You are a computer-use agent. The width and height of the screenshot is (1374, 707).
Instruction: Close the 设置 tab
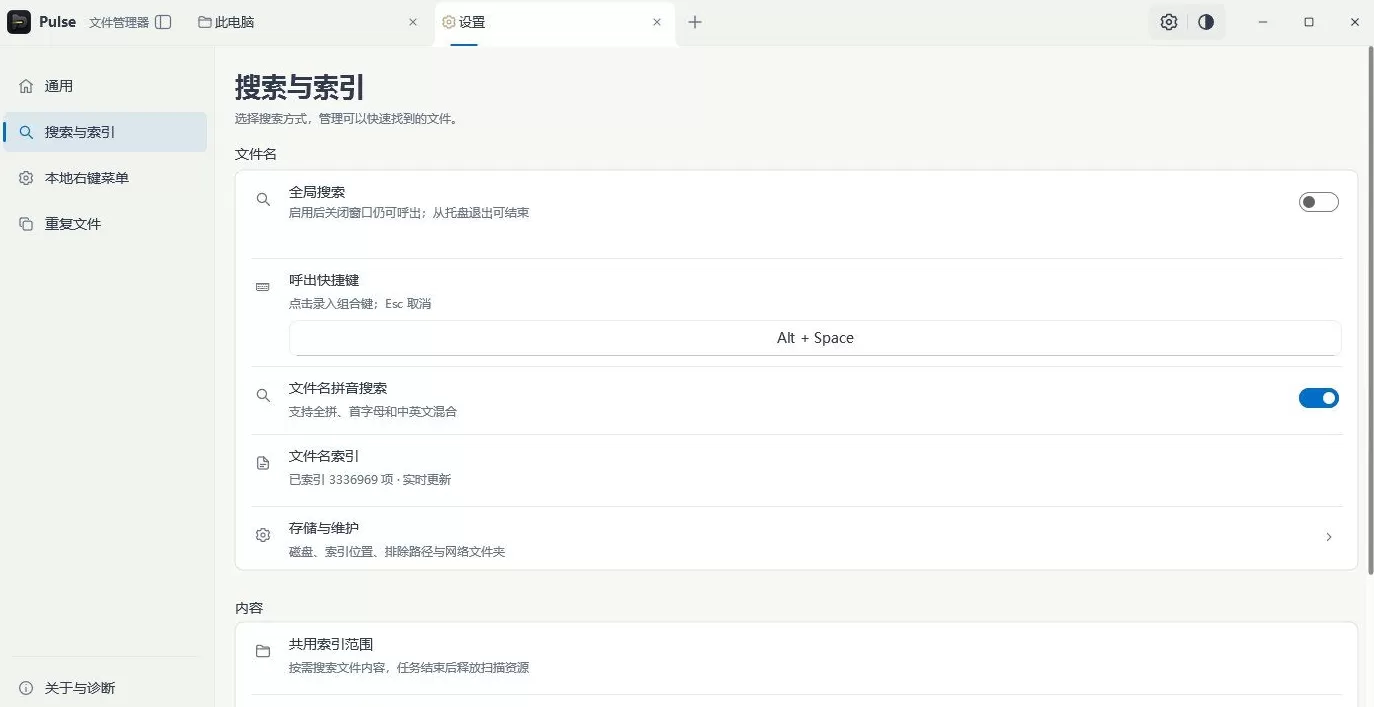click(x=657, y=22)
